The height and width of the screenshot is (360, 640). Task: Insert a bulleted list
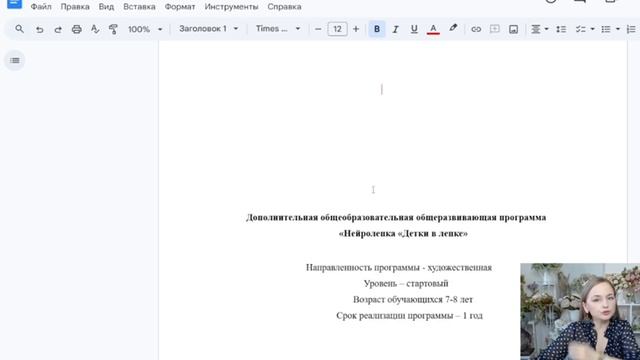click(606, 29)
